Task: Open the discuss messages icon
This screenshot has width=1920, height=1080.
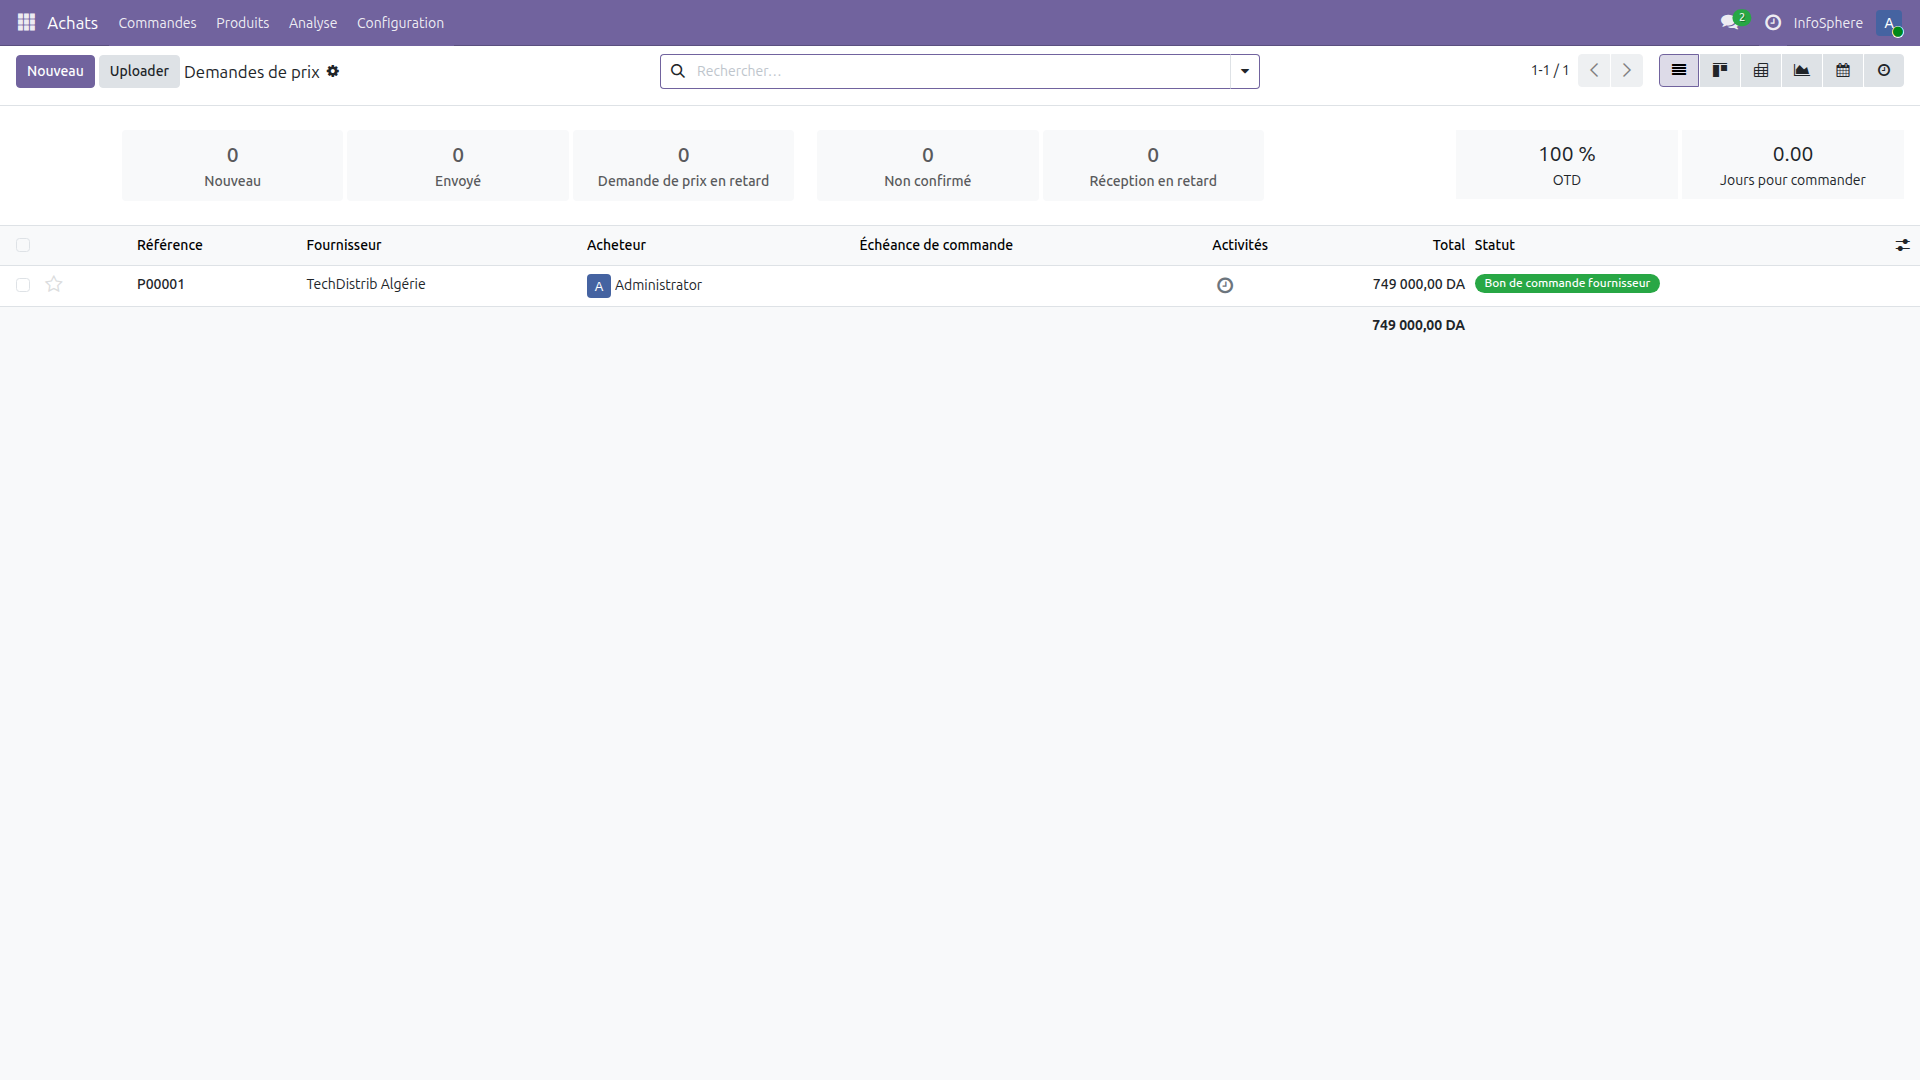Action: (1730, 22)
